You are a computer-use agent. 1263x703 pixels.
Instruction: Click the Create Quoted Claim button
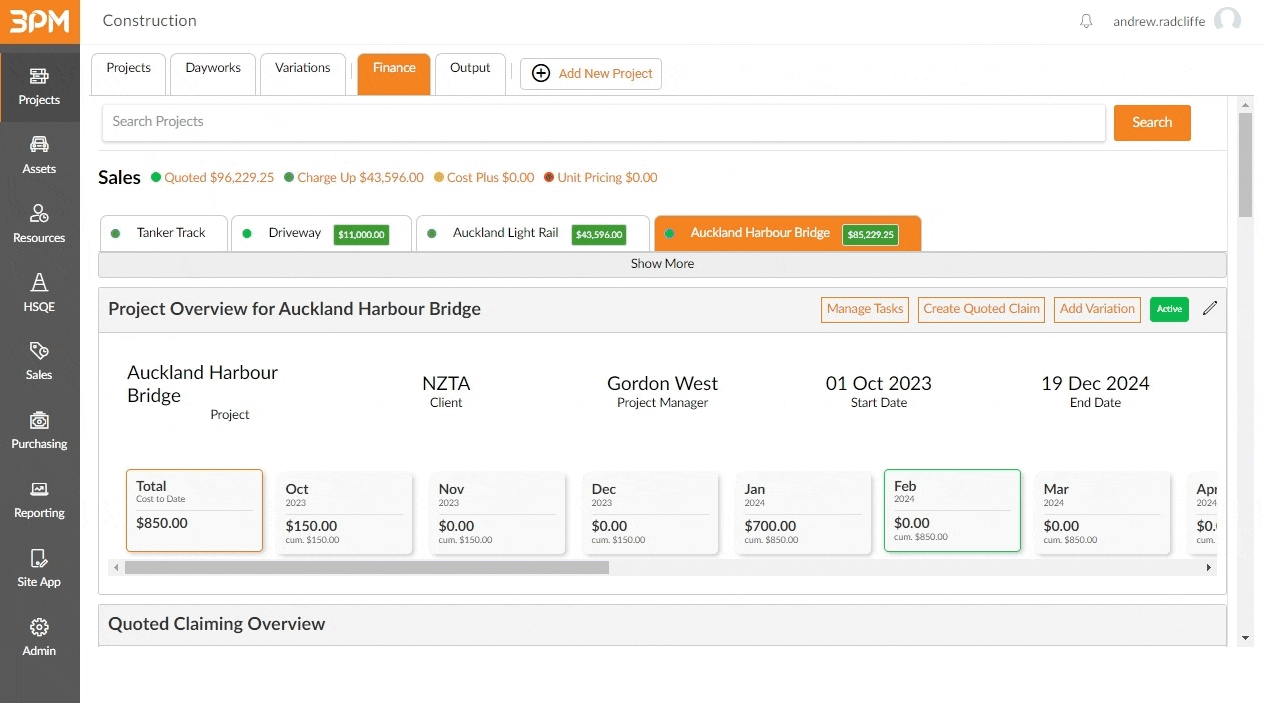[x=981, y=309]
